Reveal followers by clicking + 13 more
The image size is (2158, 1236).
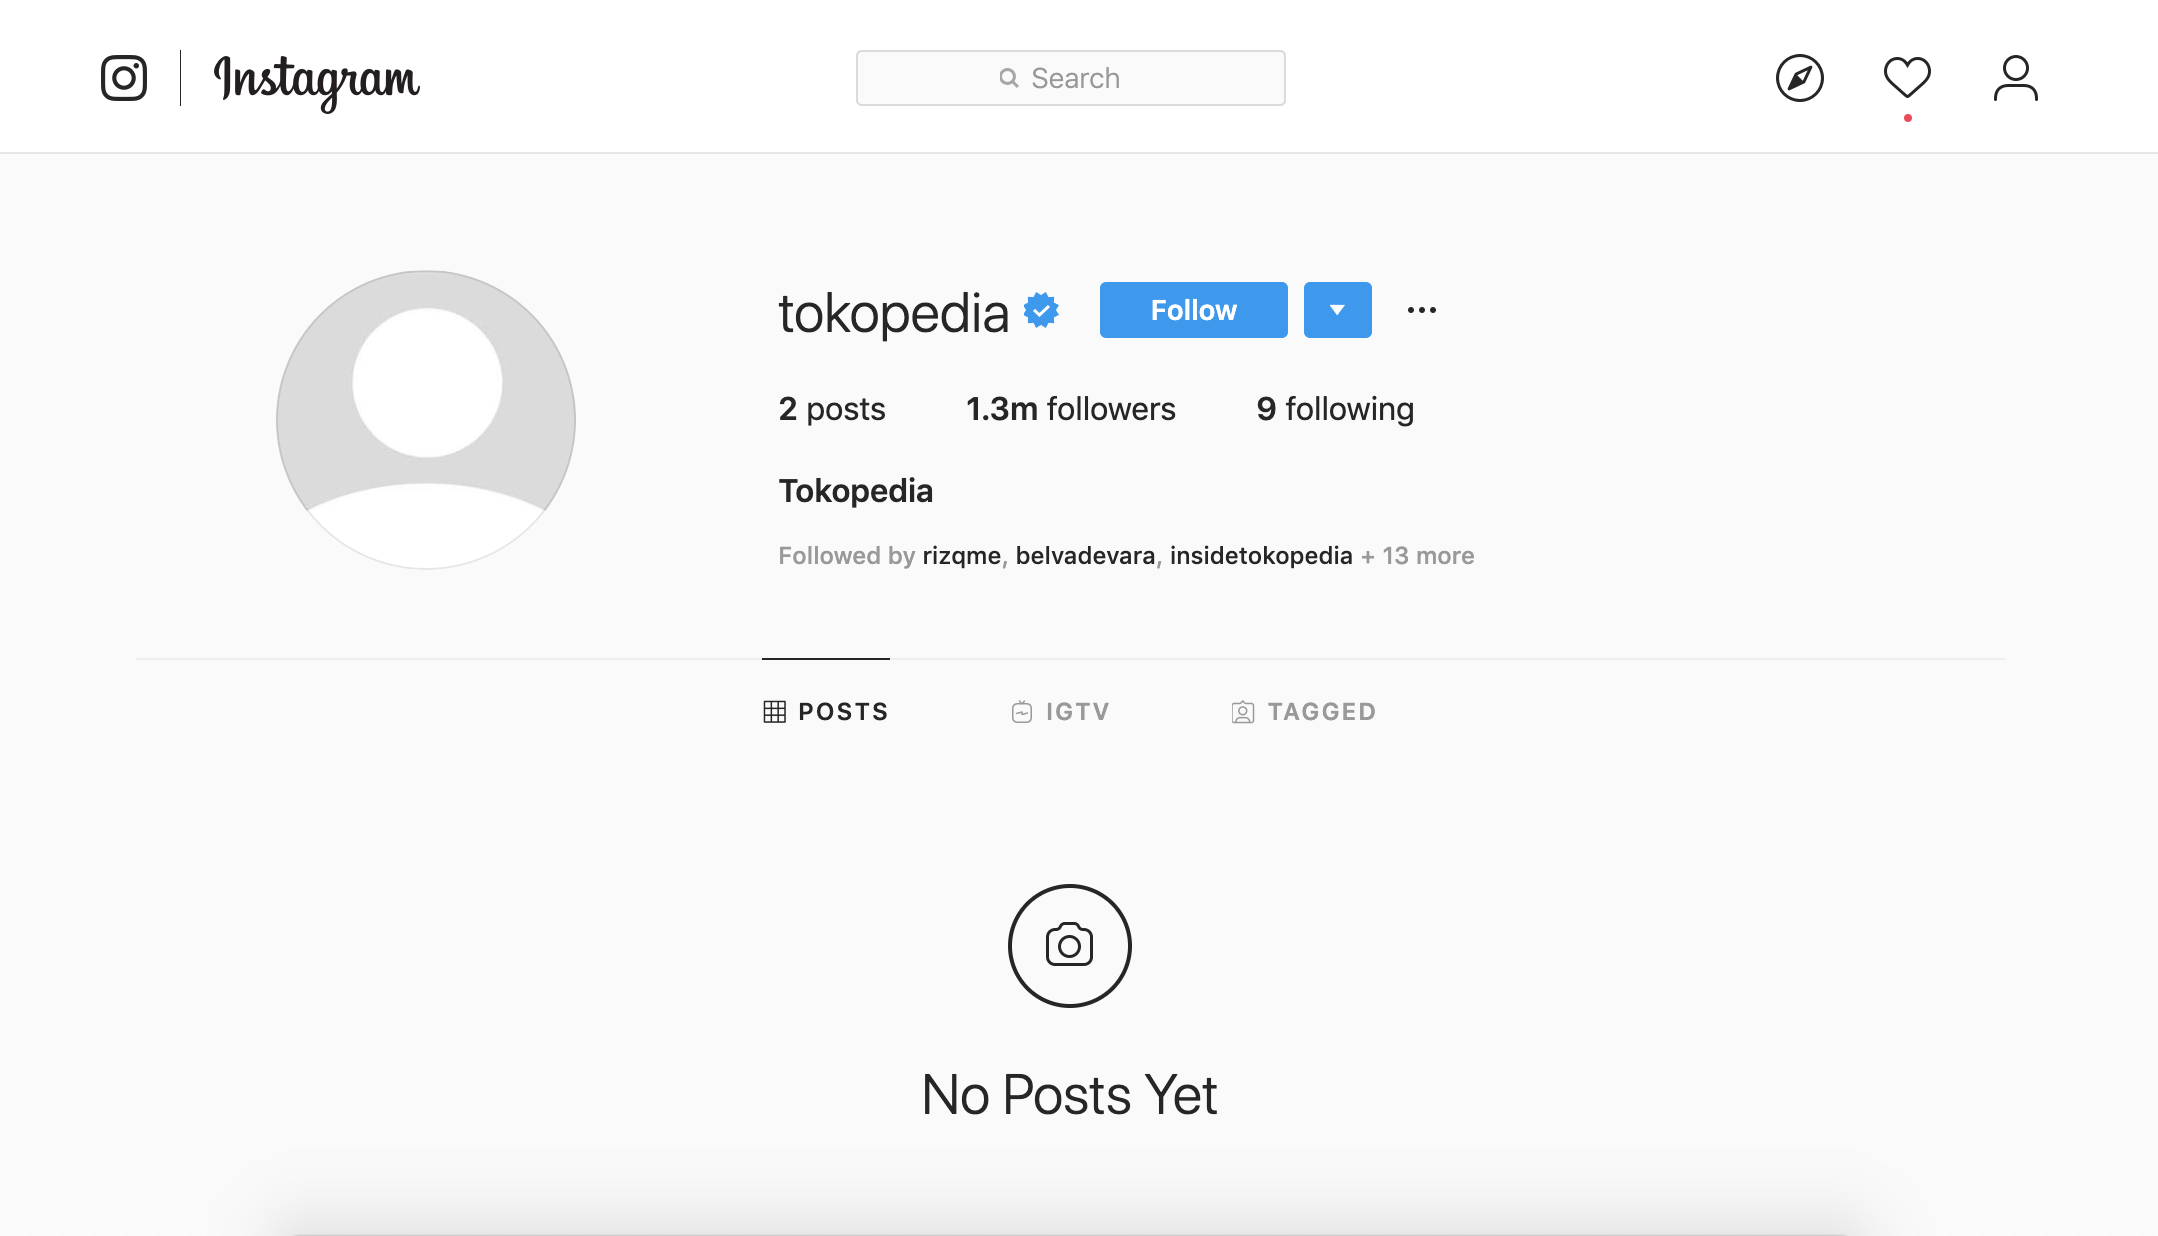1416,555
